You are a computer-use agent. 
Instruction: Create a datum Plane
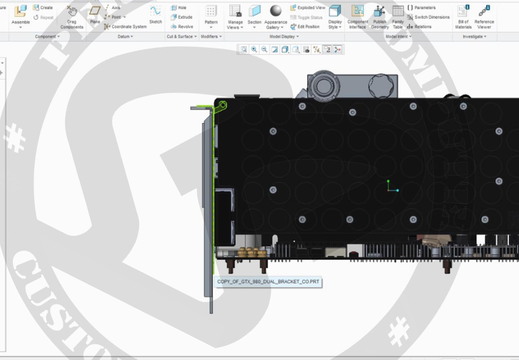(x=95, y=15)
